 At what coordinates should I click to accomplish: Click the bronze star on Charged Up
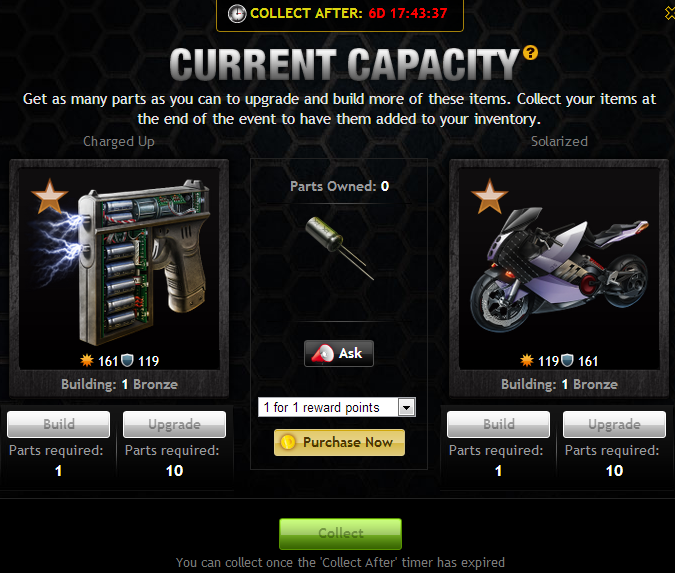click(x=50, y=197)
